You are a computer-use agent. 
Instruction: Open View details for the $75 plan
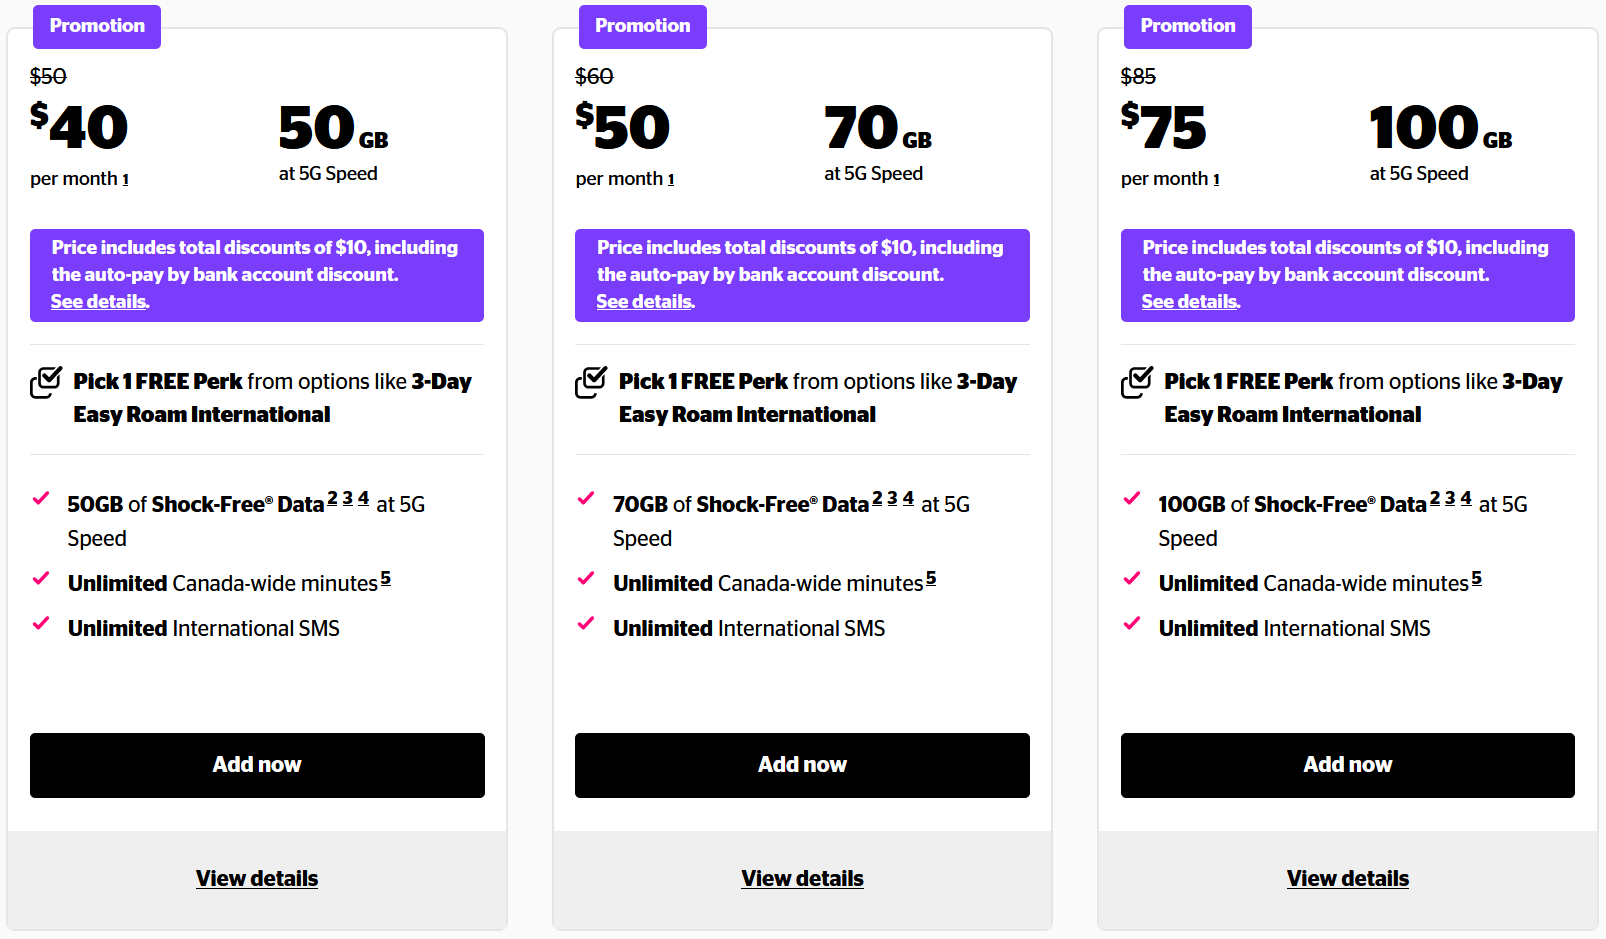click(1347, 878)
